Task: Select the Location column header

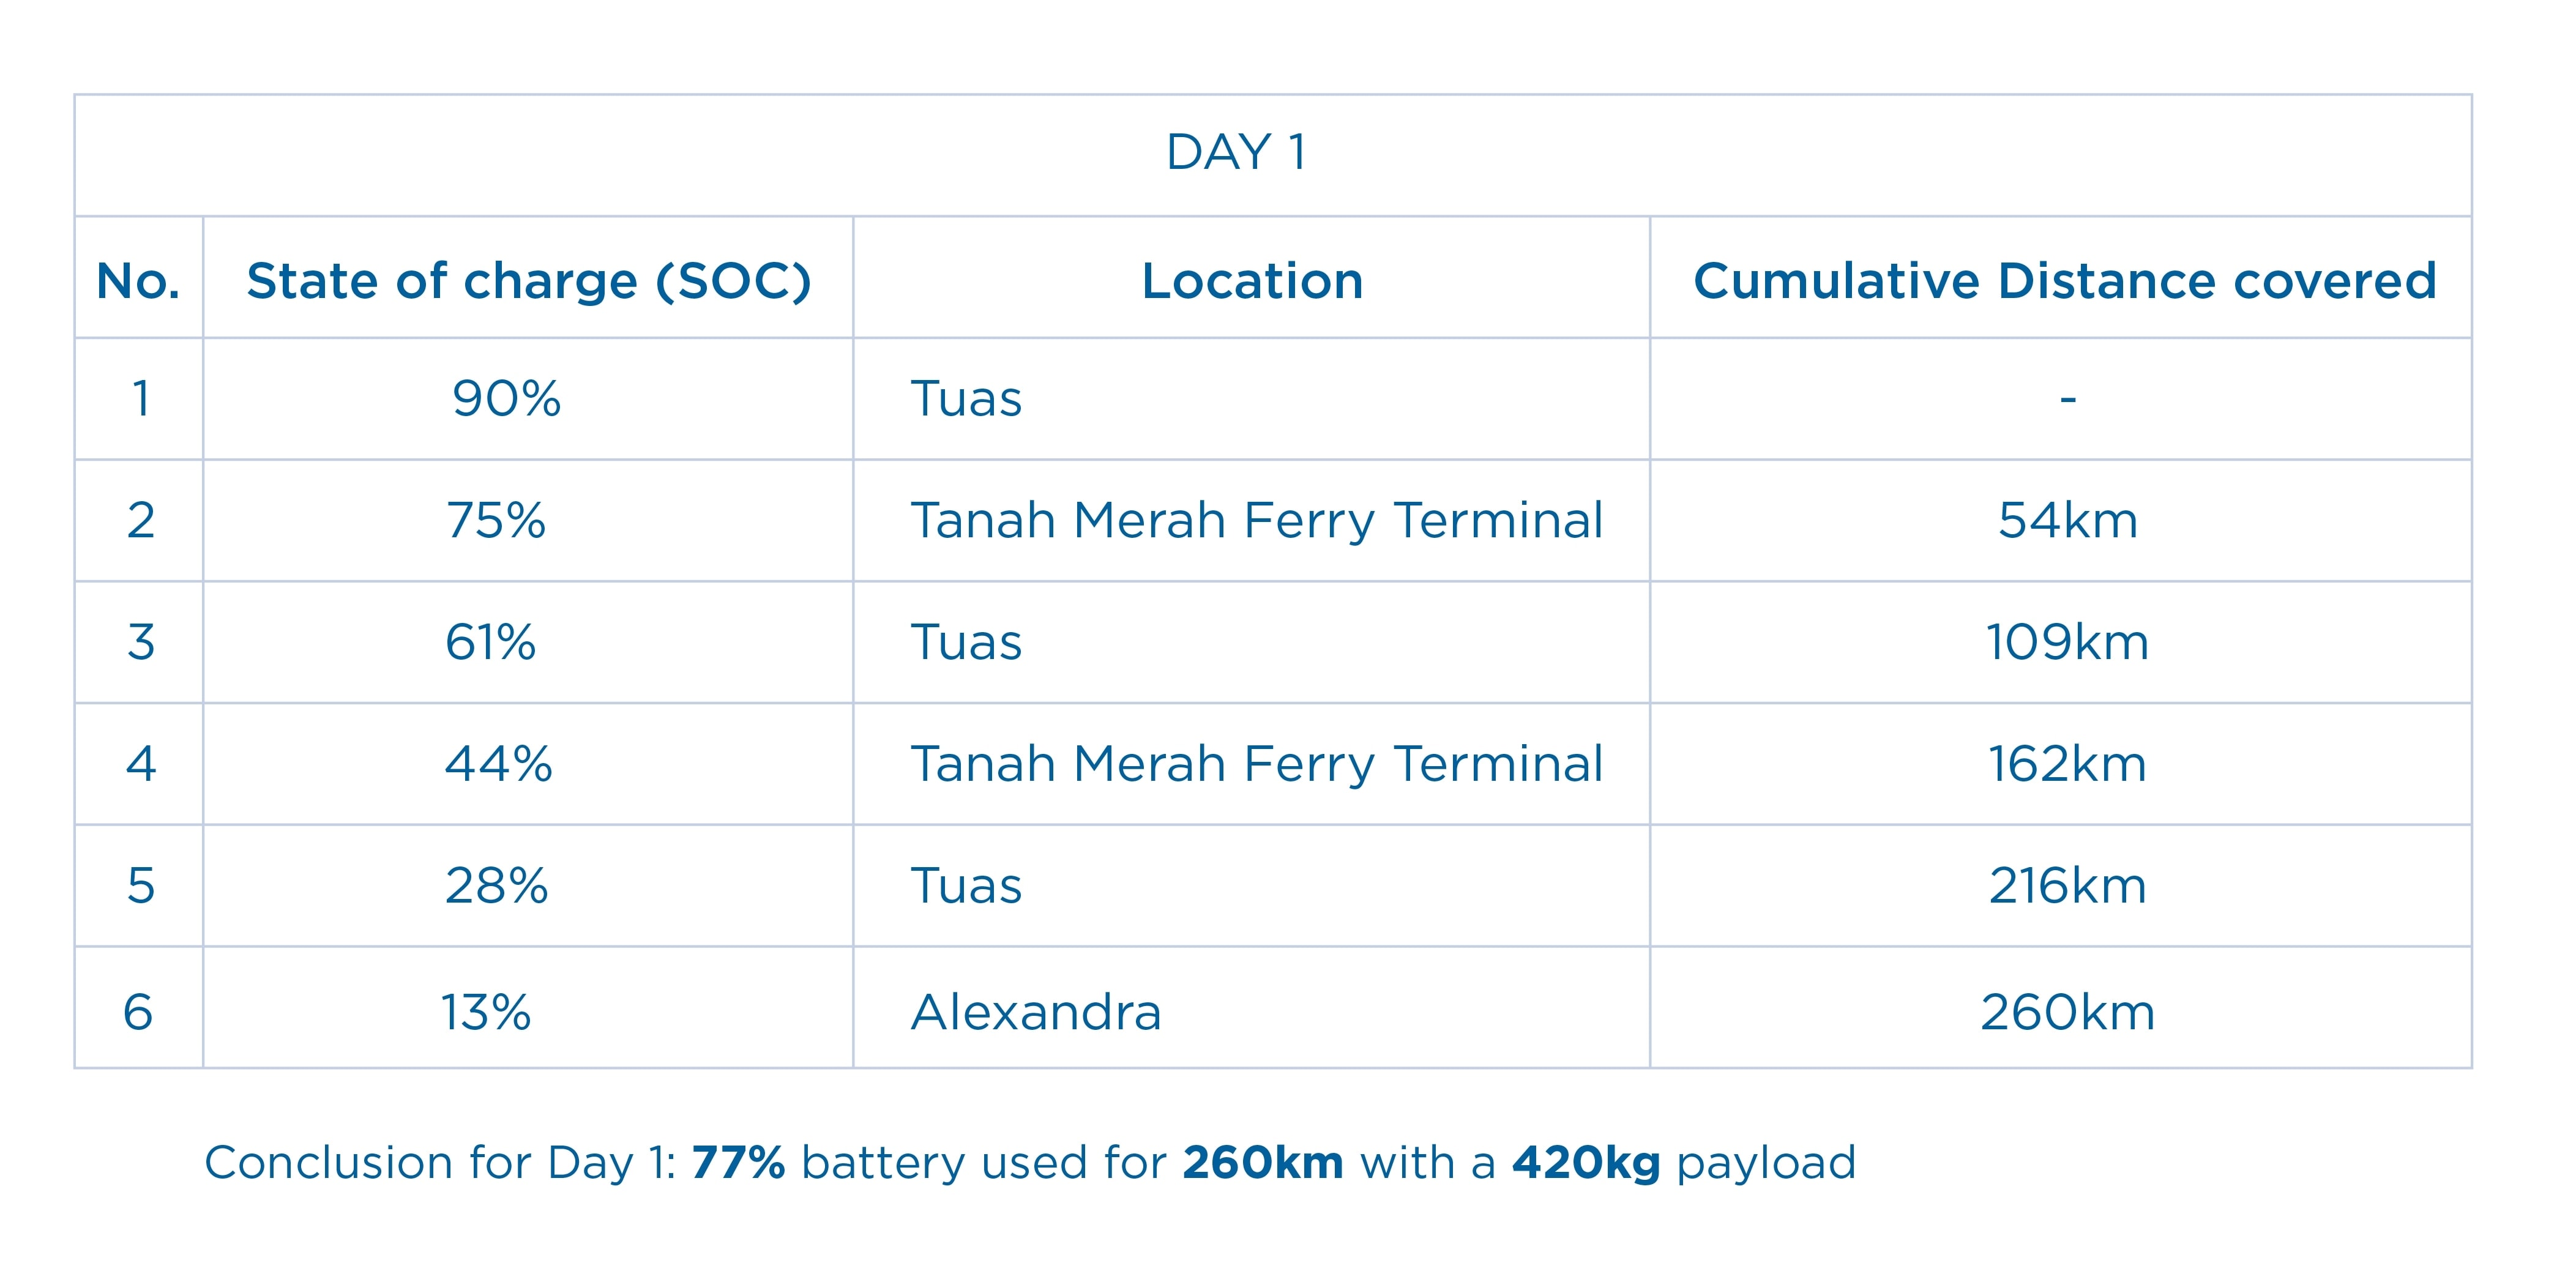Action: [1252, 281]
